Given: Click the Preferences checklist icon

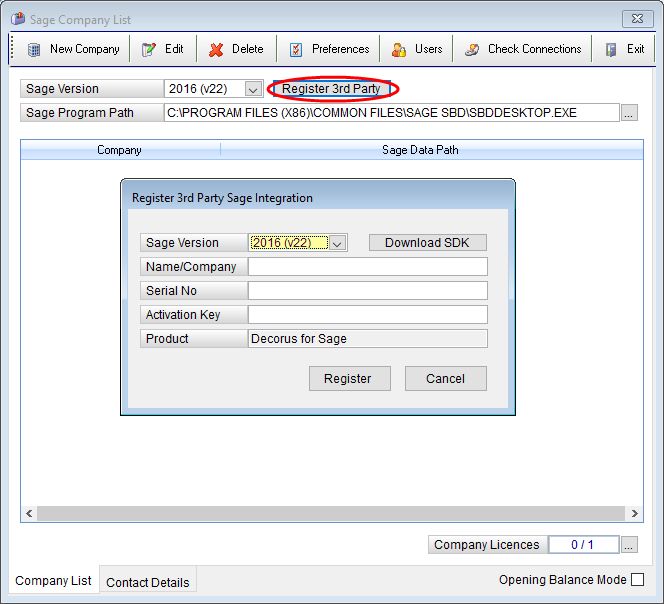Looking at the screenshot, I should pyautogui.click(x=296, y=50).
